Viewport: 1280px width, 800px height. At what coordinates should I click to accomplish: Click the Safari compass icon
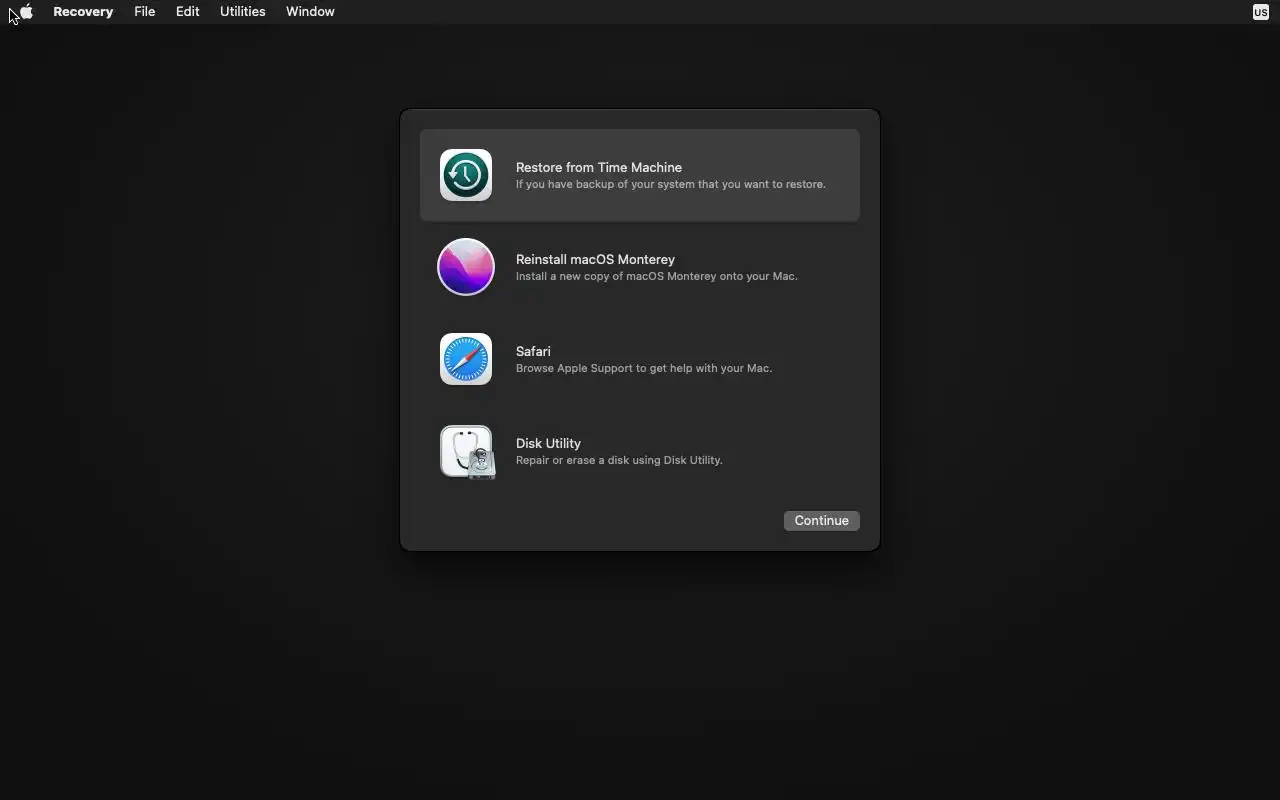click(x=466, y=359)
